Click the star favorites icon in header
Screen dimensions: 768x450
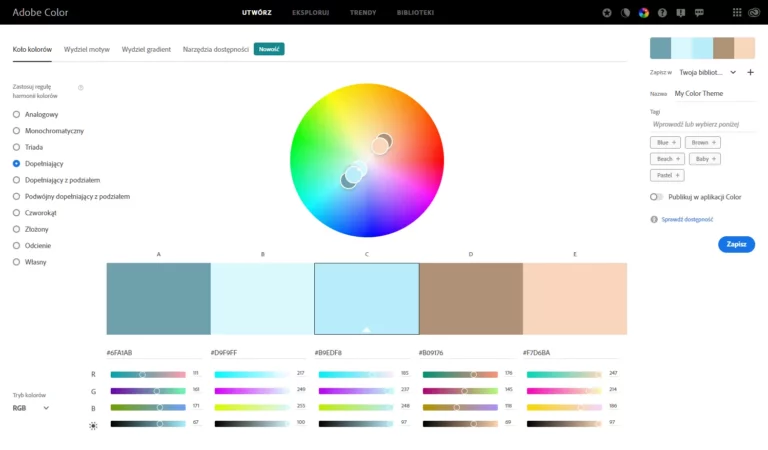pyautogui.click(x=607, y=13)
